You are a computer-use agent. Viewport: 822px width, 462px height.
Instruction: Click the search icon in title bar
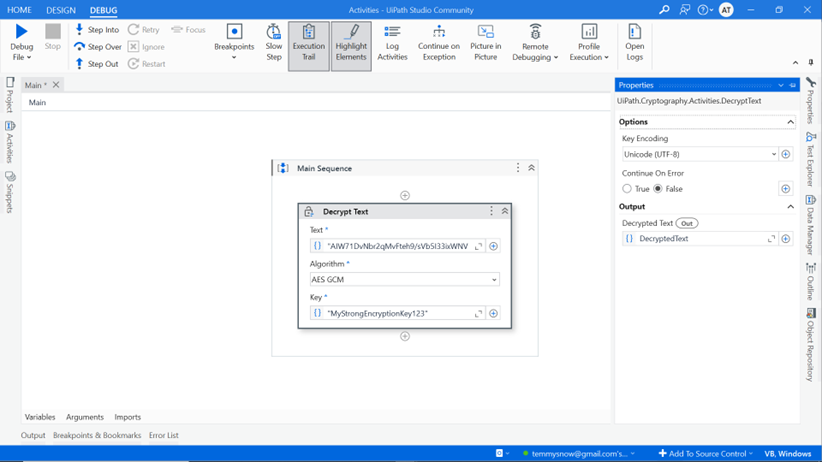point(664,9)
